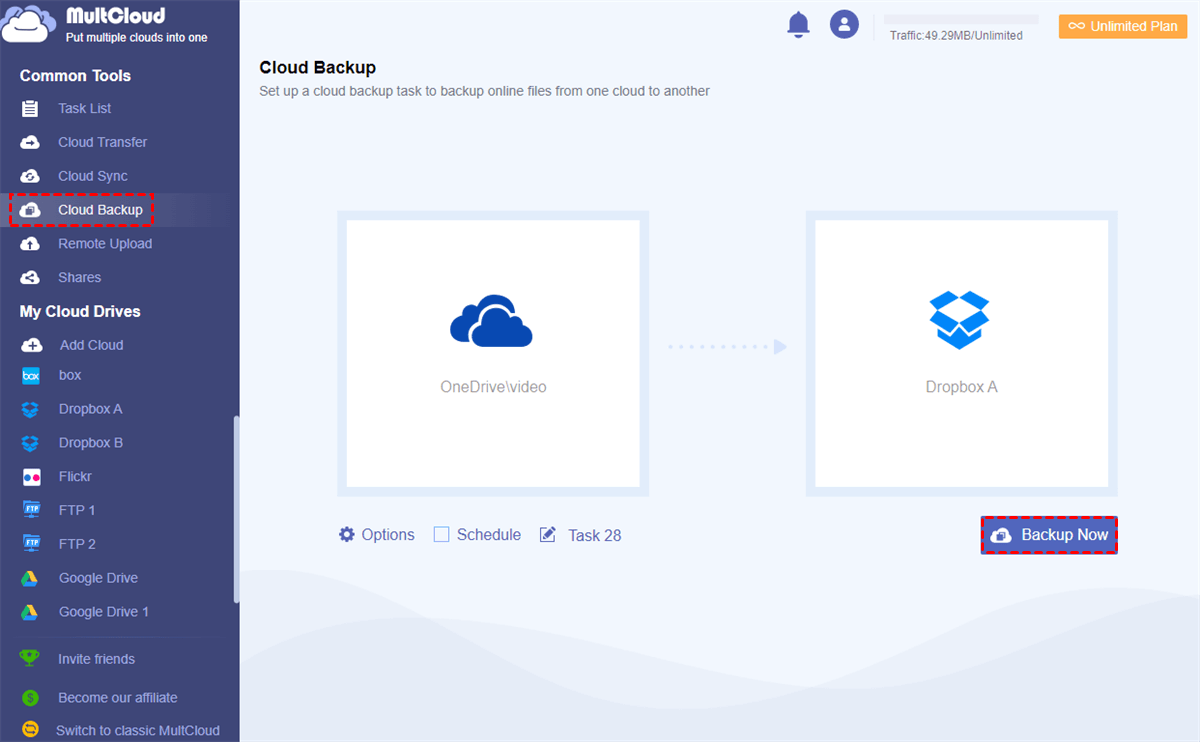Click the Task List clipboard icon
The height and width of the screenshot is (742, 1200).
[30, 108]
